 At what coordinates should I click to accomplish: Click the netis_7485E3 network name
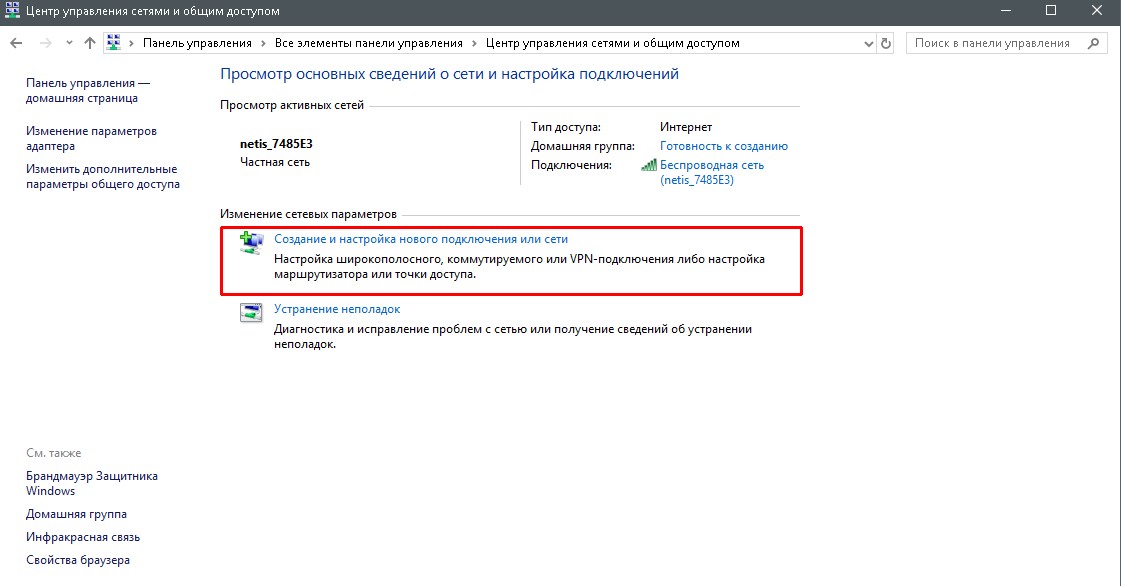276,144
